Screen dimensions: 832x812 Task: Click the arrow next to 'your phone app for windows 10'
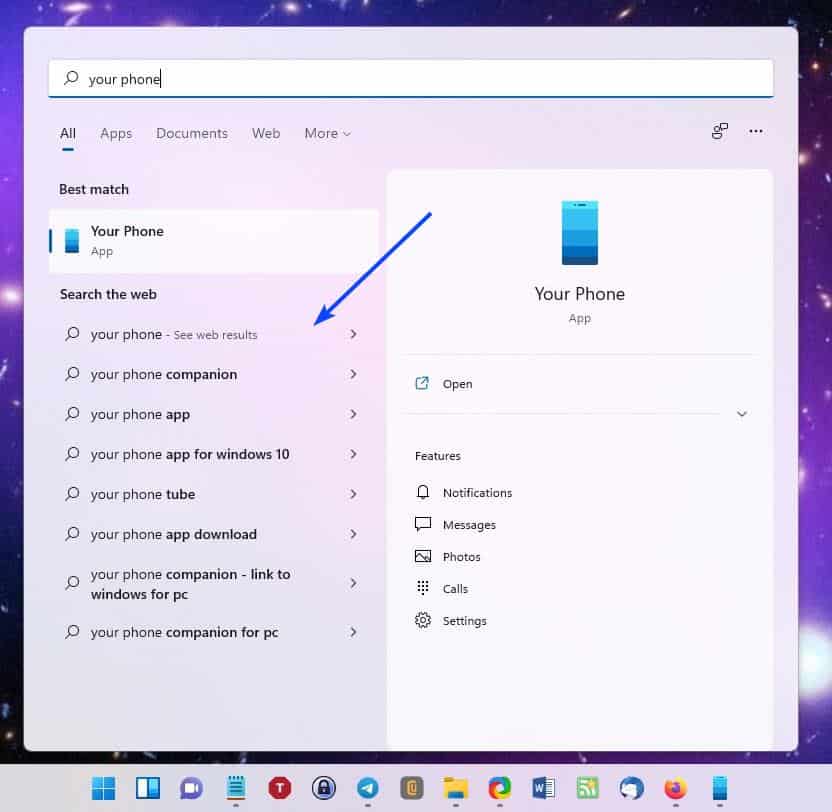[x=353, y=454]
